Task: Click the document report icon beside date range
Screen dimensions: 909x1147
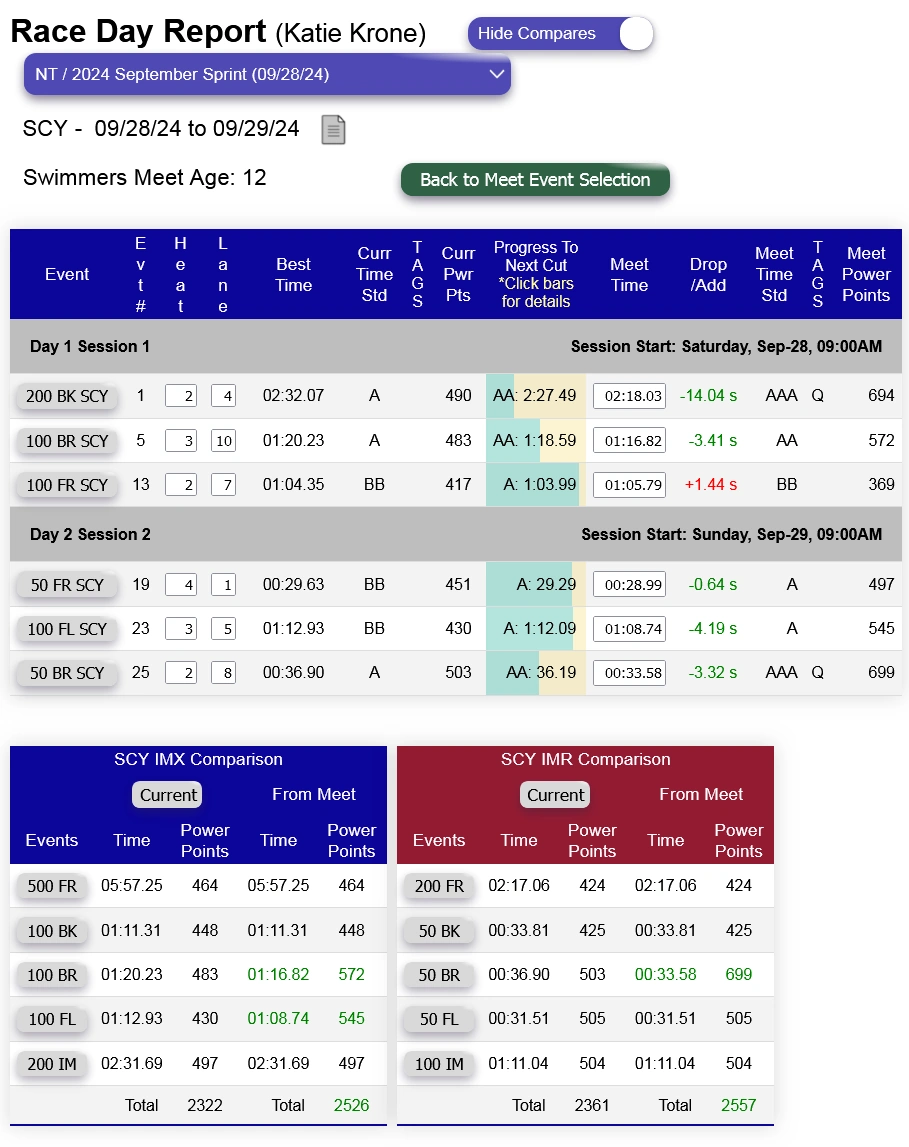Action: pyautogui.click(x=333, y=130)
